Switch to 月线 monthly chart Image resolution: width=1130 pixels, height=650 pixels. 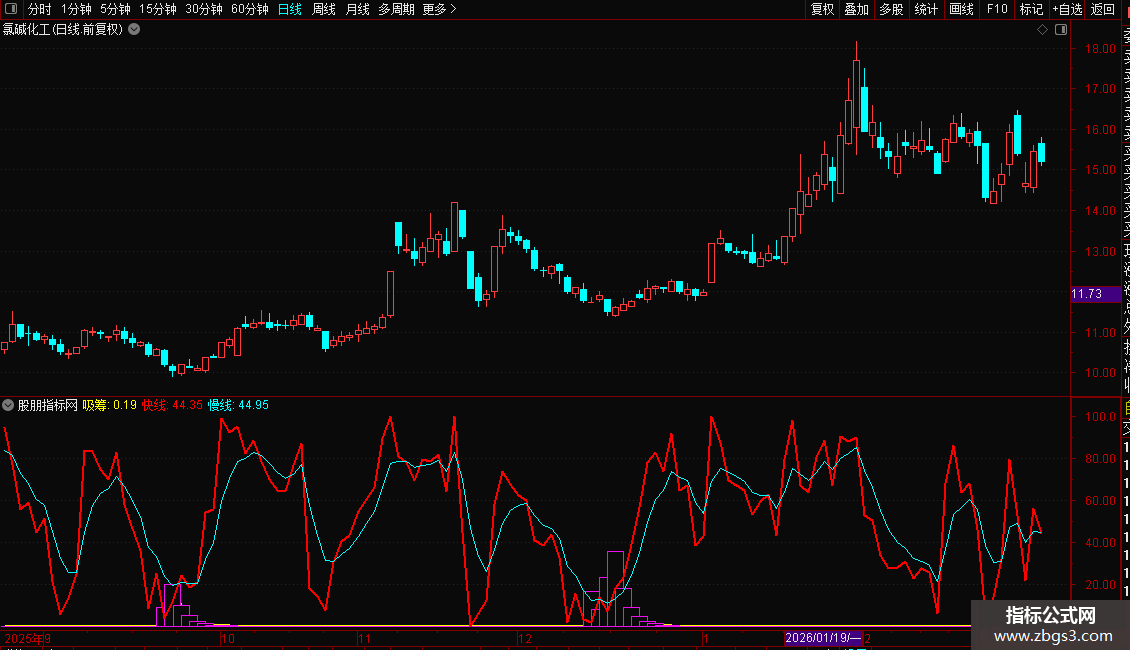pos(357,9)
